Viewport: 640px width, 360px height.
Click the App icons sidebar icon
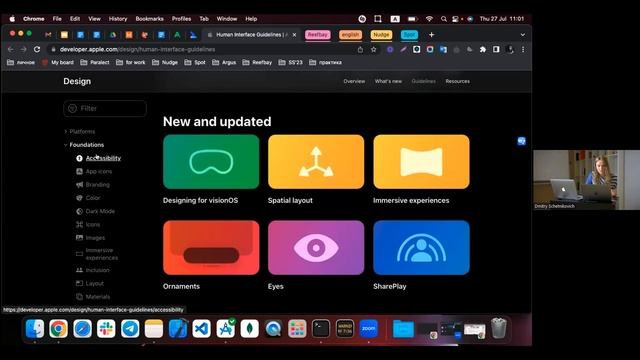point(79,171)
